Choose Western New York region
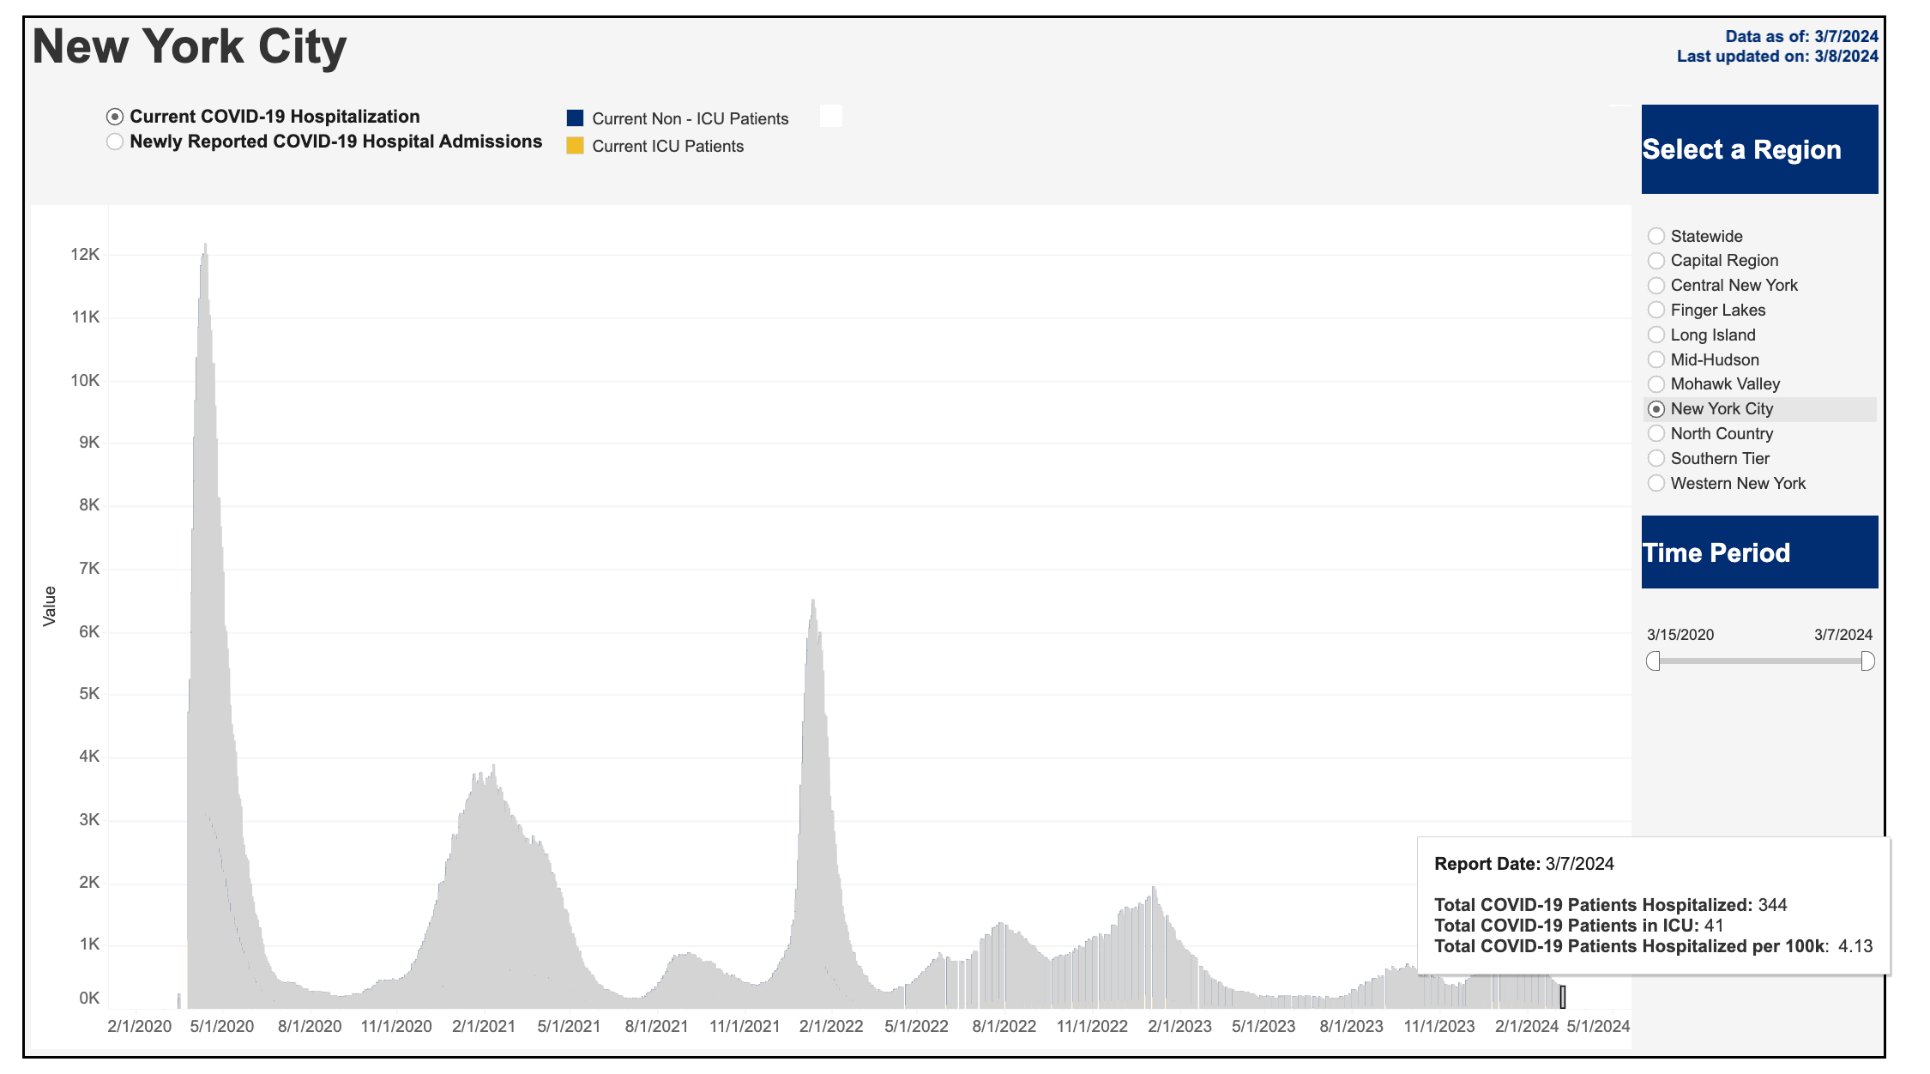 1656,484
